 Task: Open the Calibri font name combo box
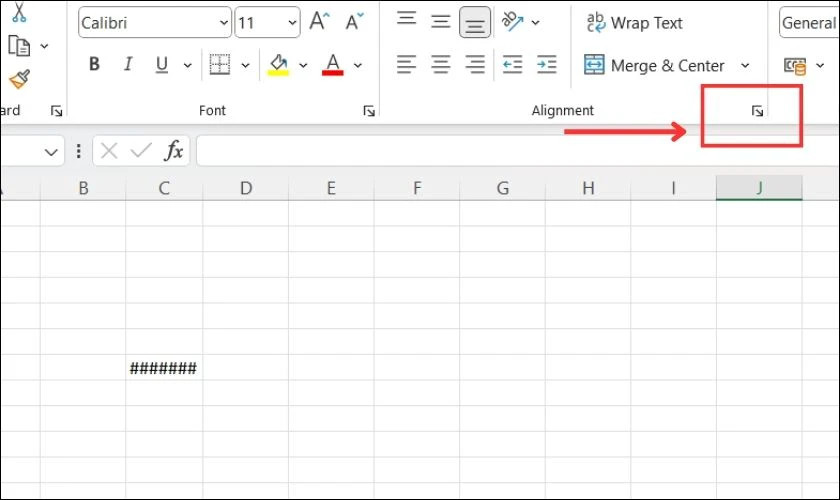pos(155,23)
